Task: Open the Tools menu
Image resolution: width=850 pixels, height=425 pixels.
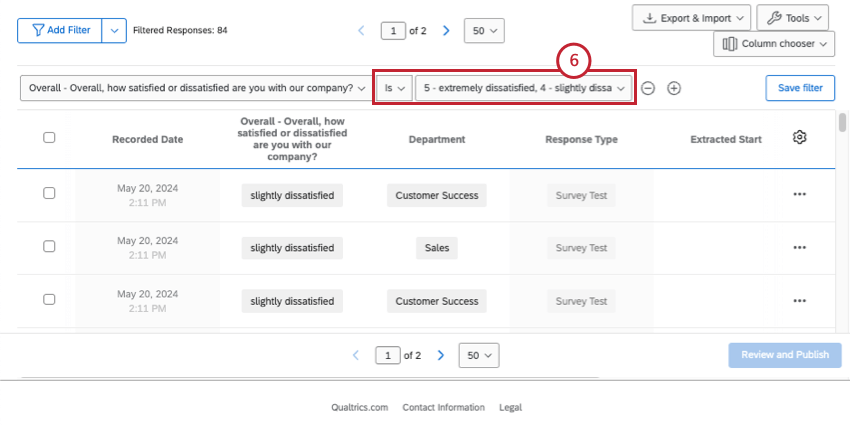Action: tap(793, 18)
